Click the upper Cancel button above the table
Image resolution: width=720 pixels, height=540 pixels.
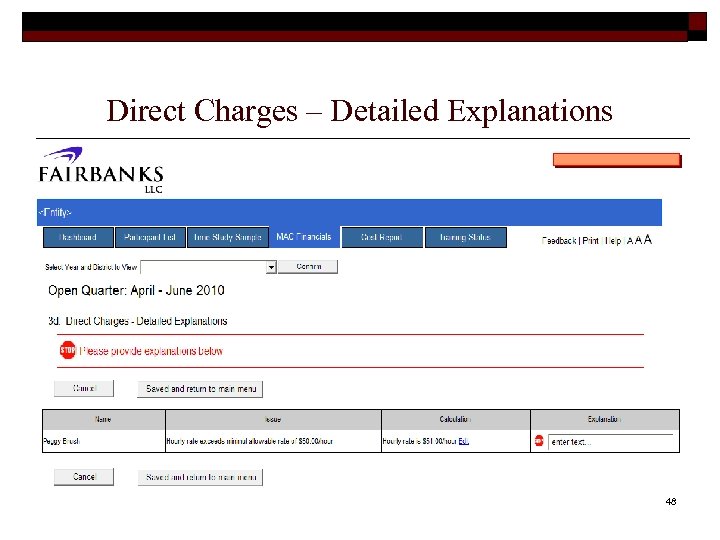pos(84,388)
